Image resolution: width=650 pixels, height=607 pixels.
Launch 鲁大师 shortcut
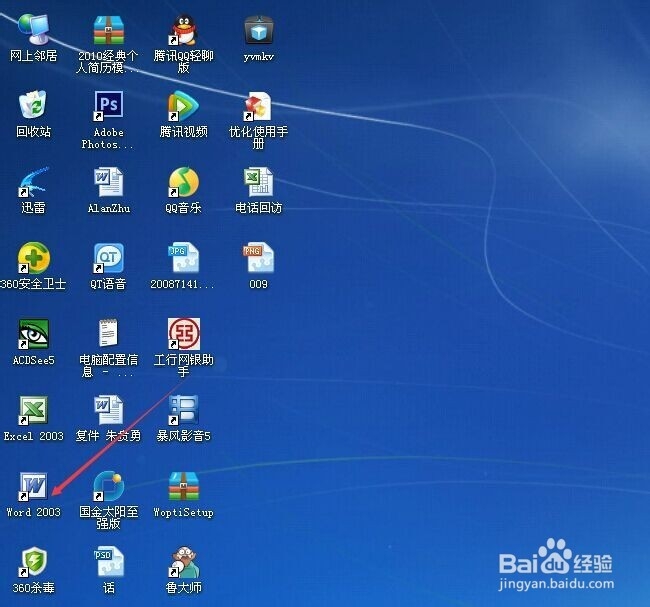point(184,562)
